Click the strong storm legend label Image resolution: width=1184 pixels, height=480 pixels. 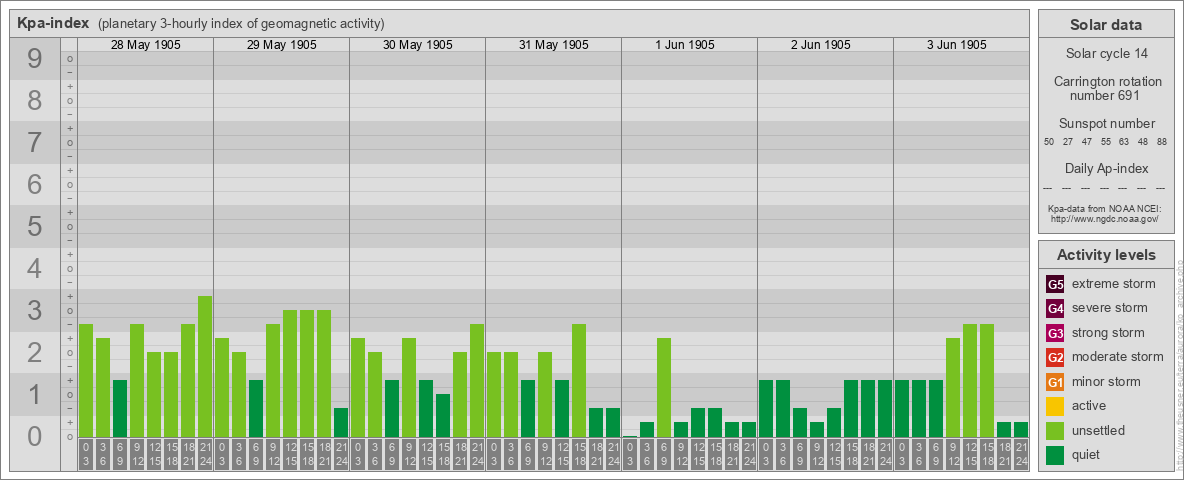click(1108, 333)
